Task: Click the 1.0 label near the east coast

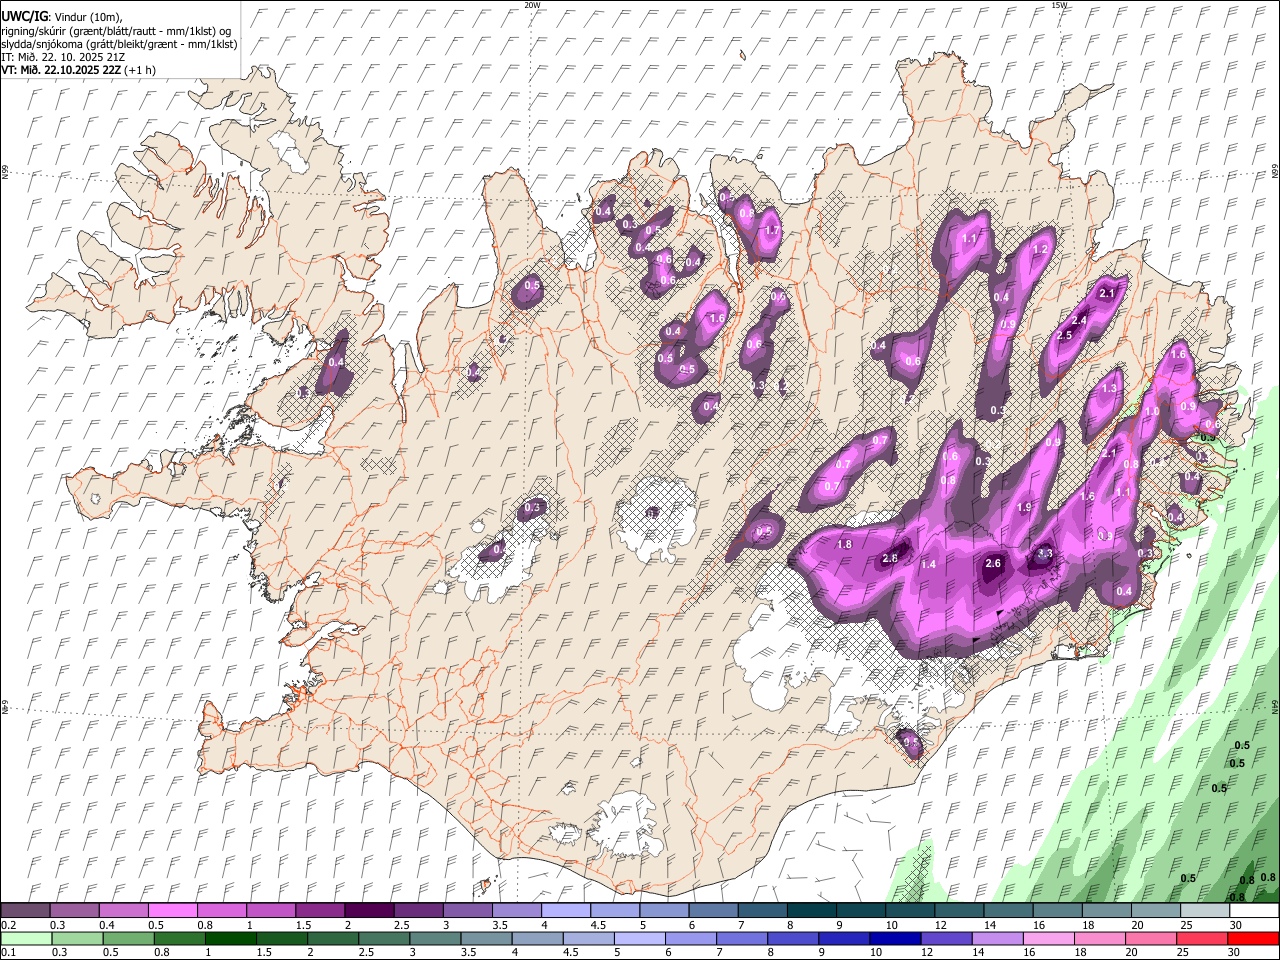Action: click(1152, 412)
